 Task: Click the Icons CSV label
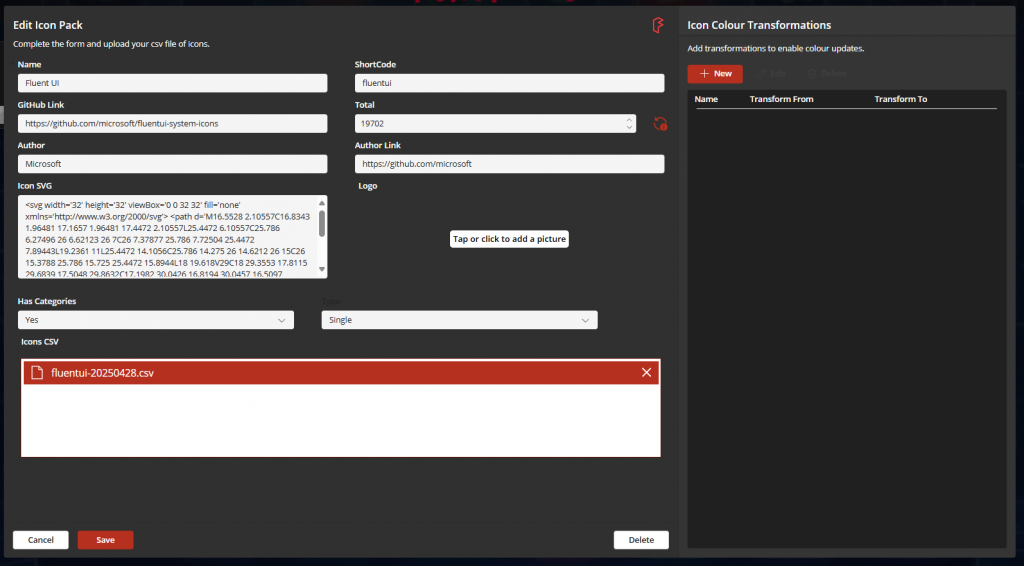pyautogui.click(x=40, y=341)
